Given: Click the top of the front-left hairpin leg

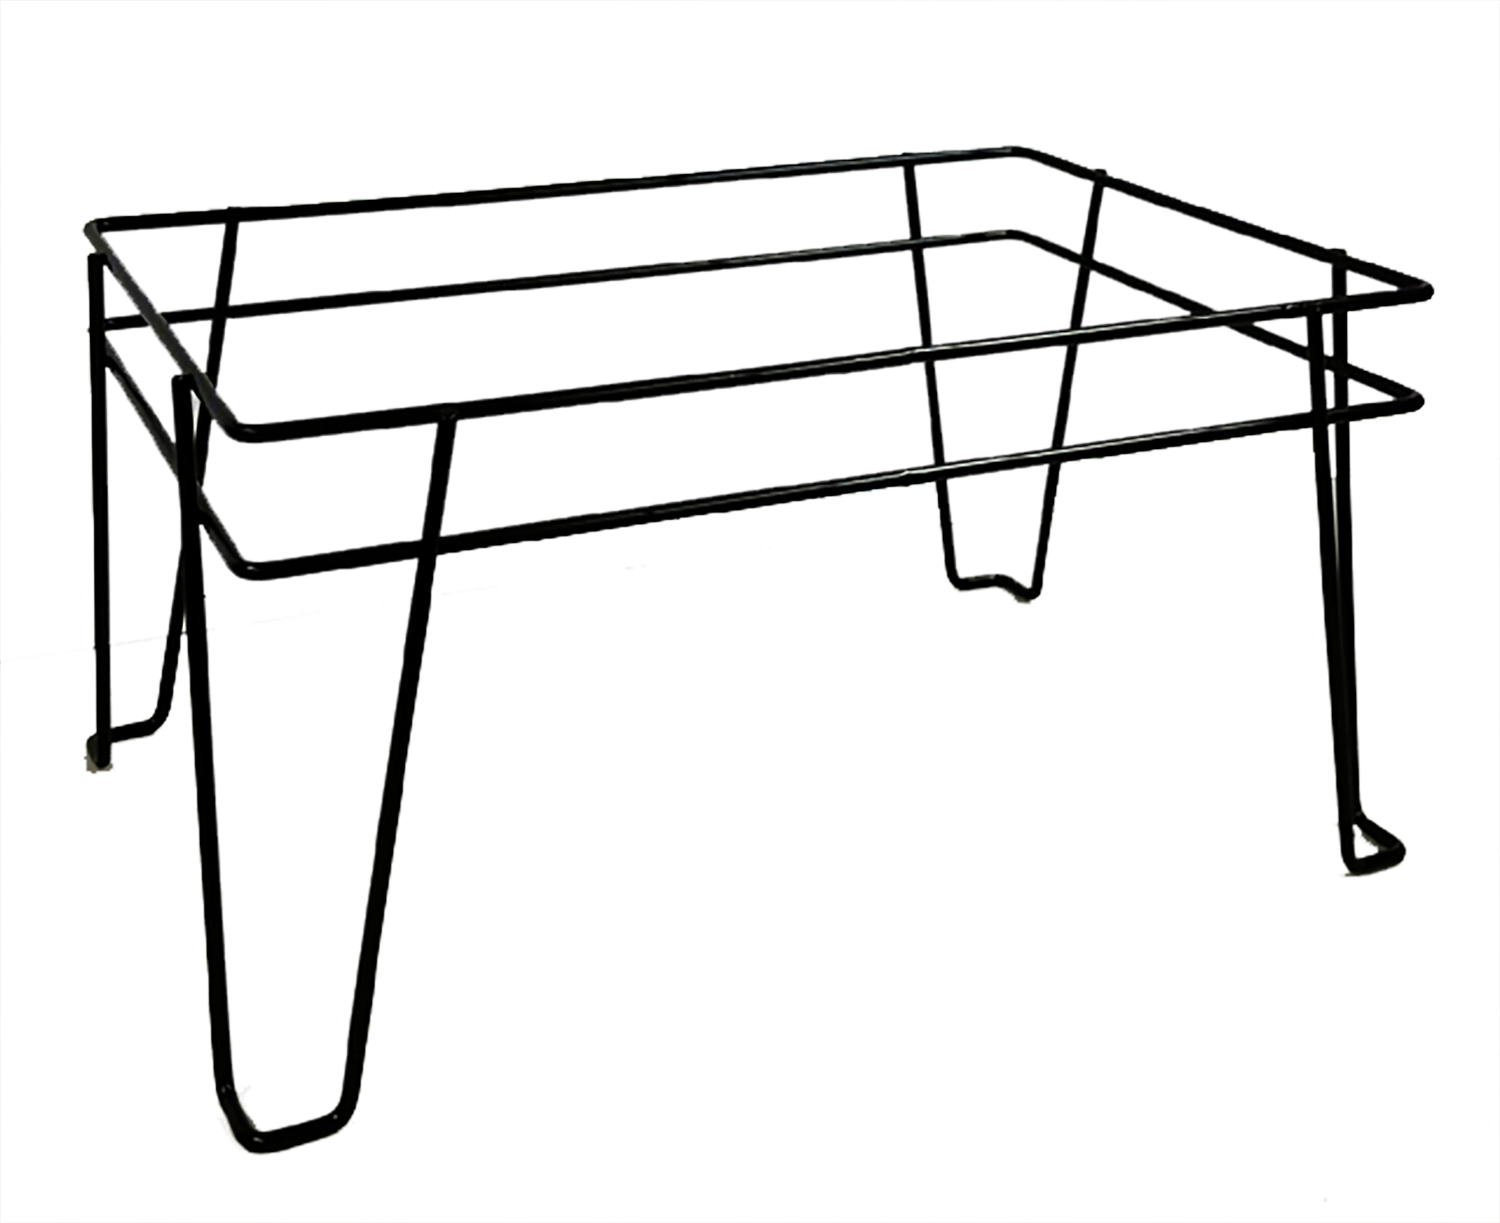Looking at the screenshot, I should pyautogui.click(x=446, y=420).
